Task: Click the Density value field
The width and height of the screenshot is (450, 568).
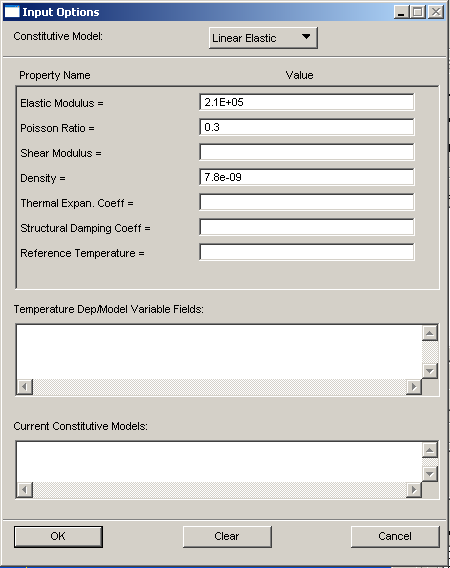Action: (x=307, y=177)
